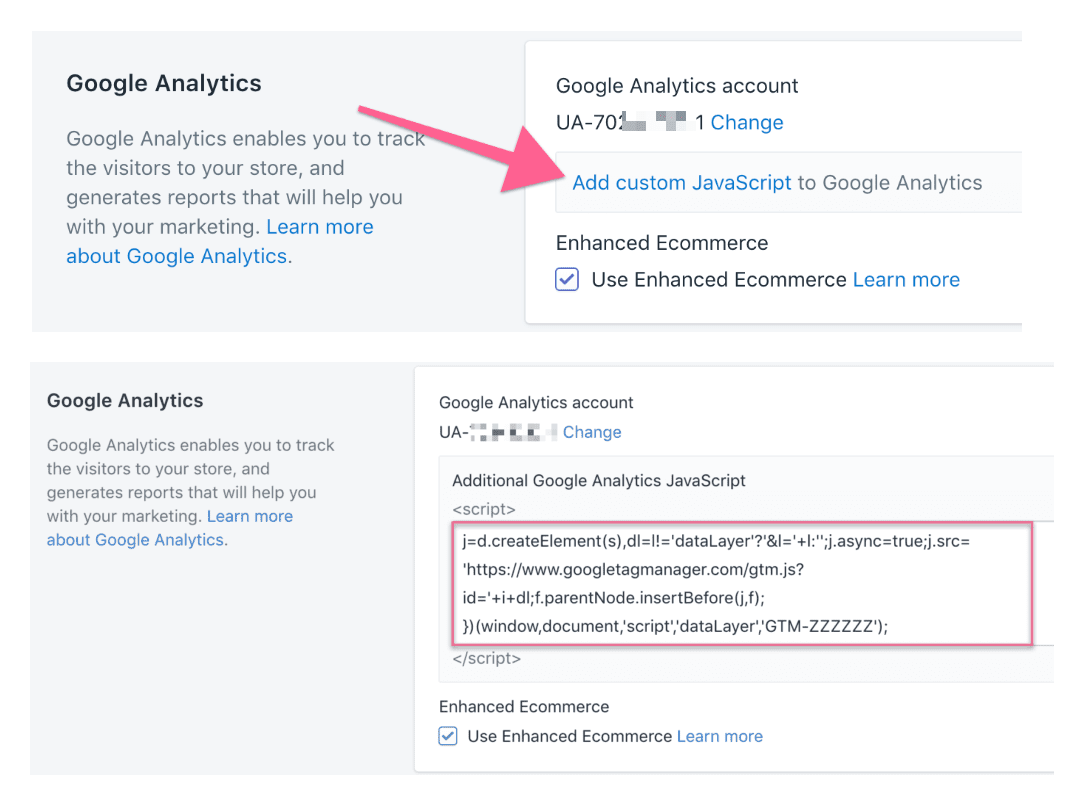Click the Additional Google Analytics JavaScript heading

(599, 481)
